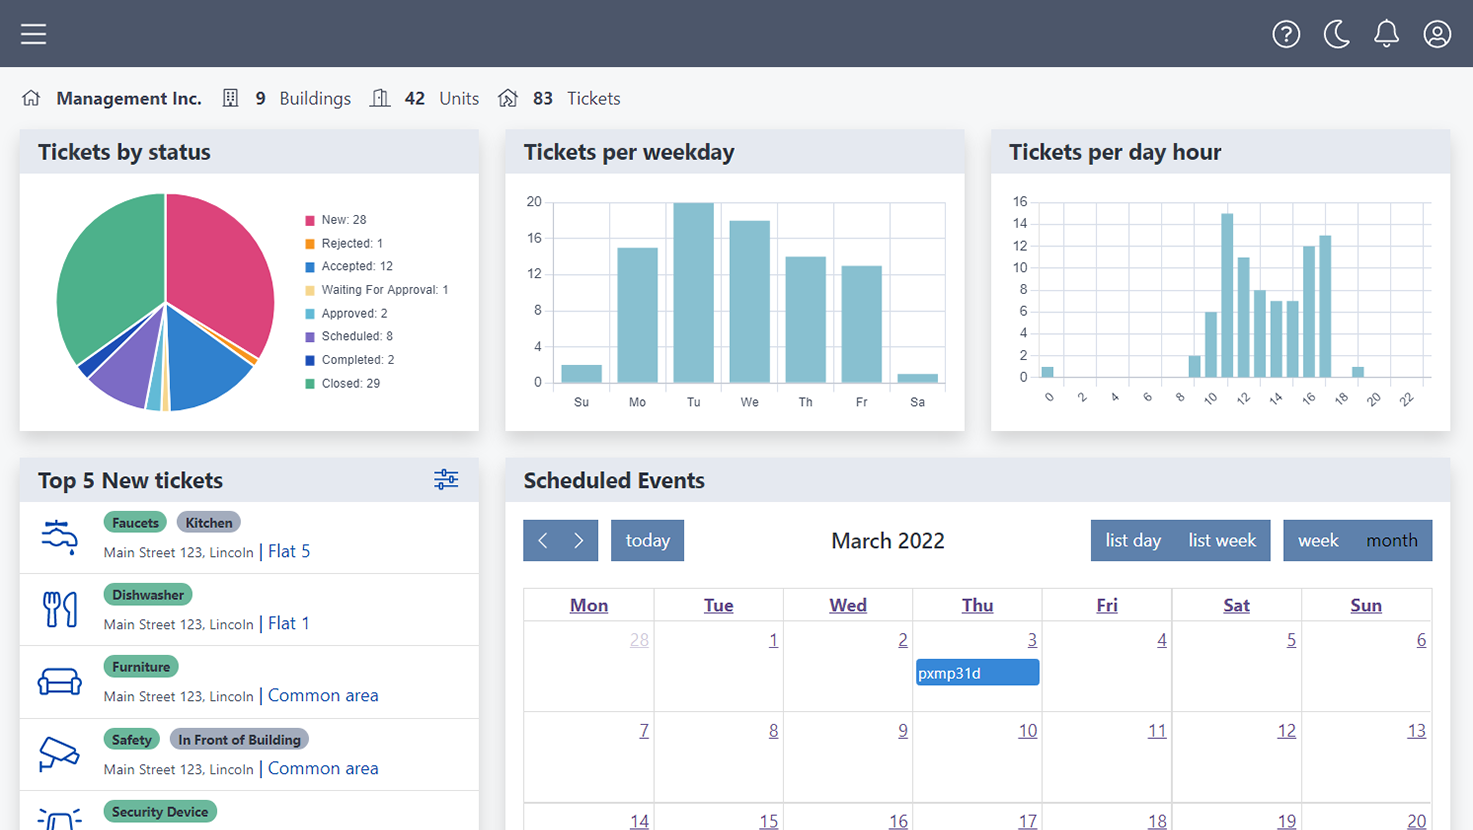
Task: Click the faucet icon of the Faucets ticket
Action: click(x=59, y=537)
